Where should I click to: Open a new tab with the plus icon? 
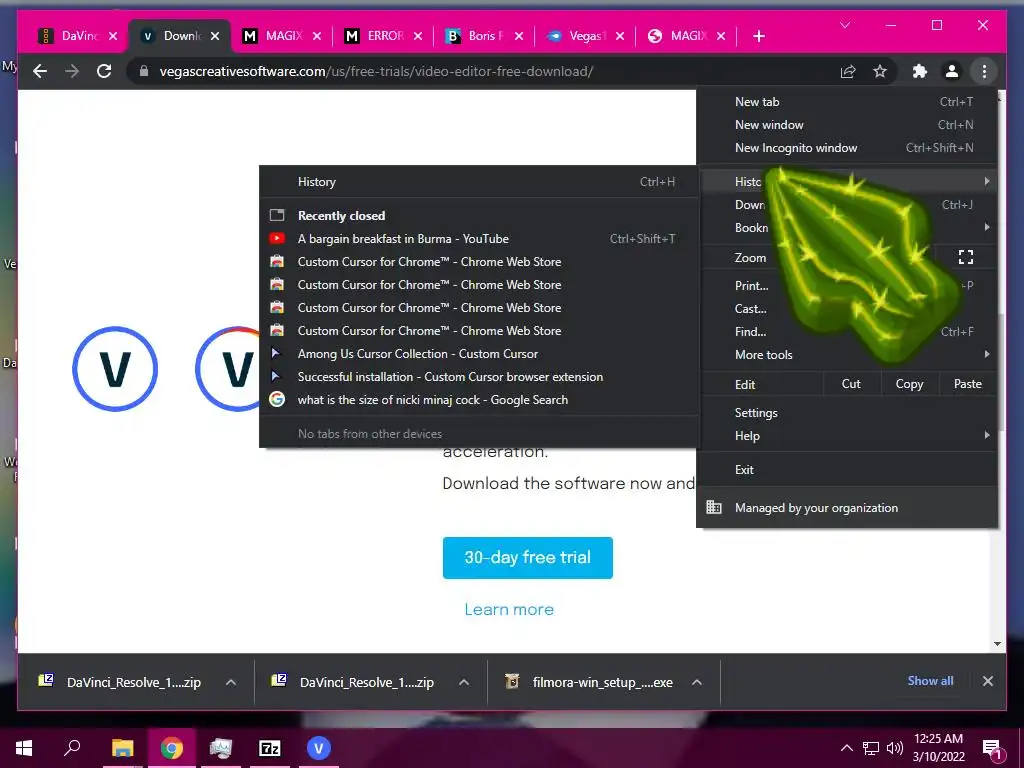click(x=758, y=36)
